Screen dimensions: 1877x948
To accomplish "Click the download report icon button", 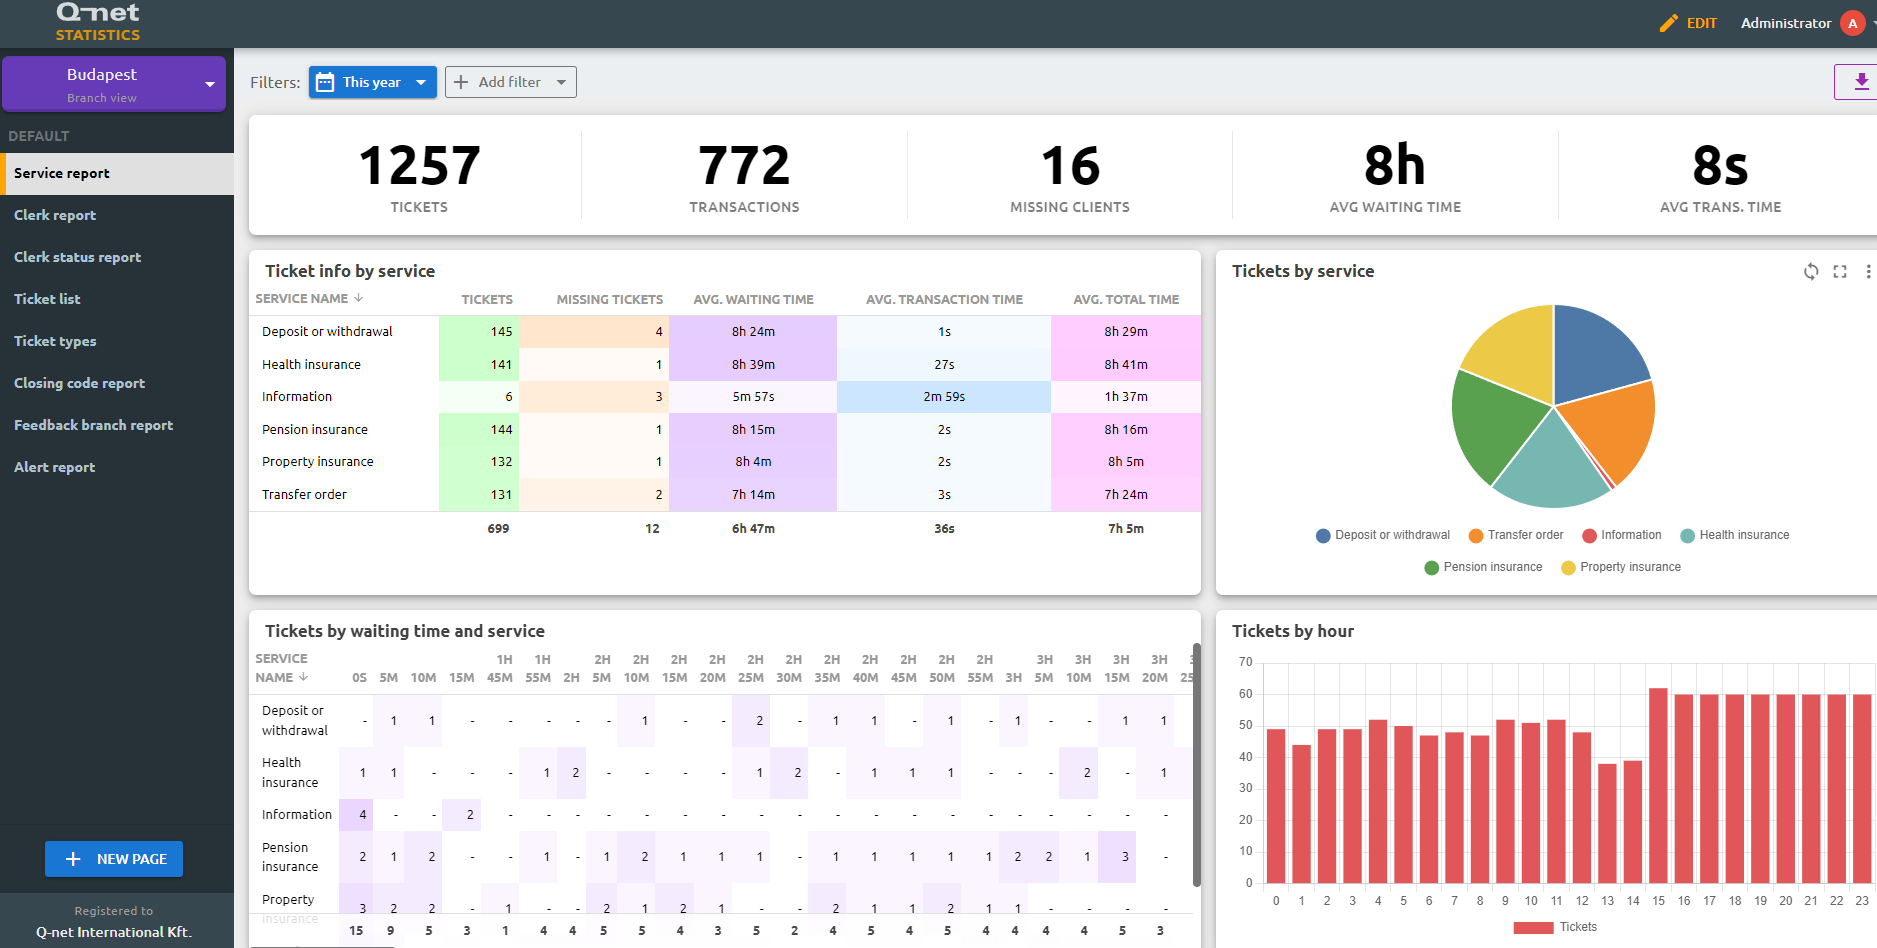I will (x=1860, y=82).
